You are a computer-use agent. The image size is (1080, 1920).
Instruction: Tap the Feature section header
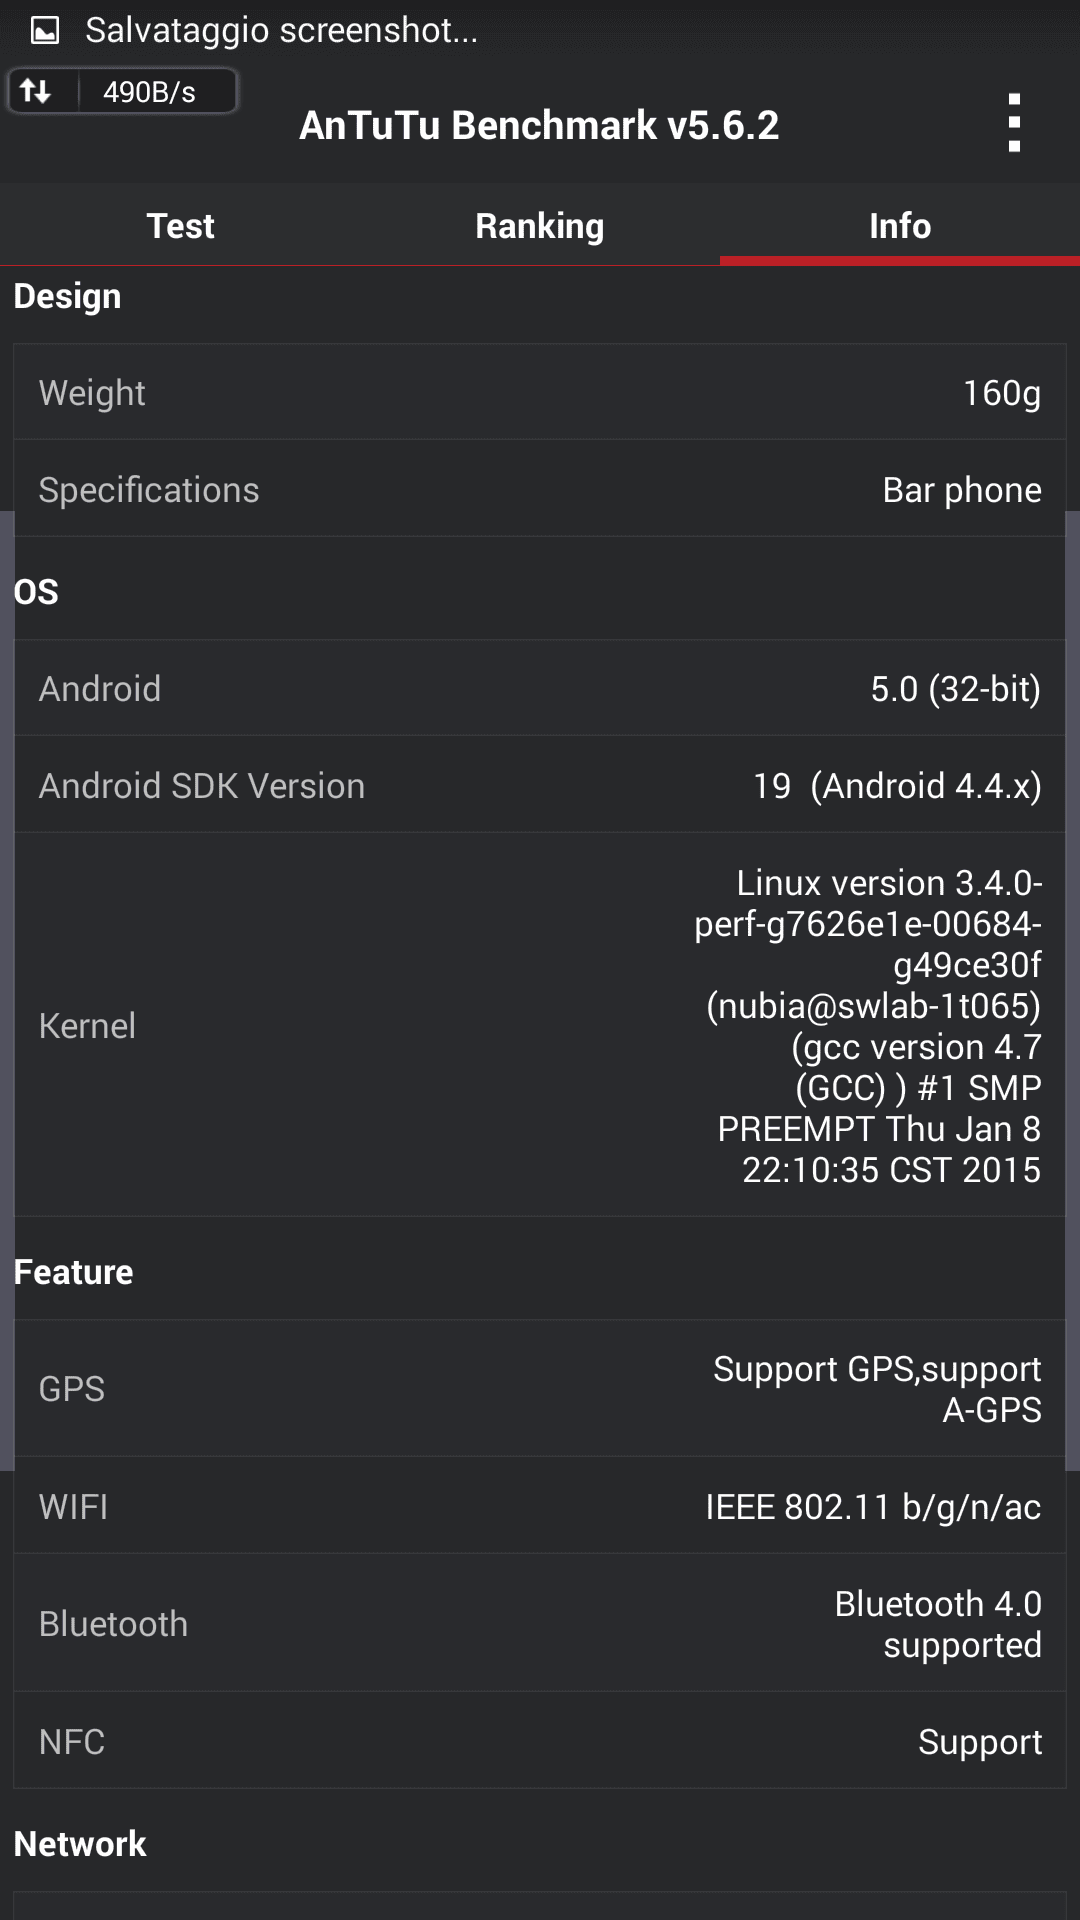[74, 1272]
